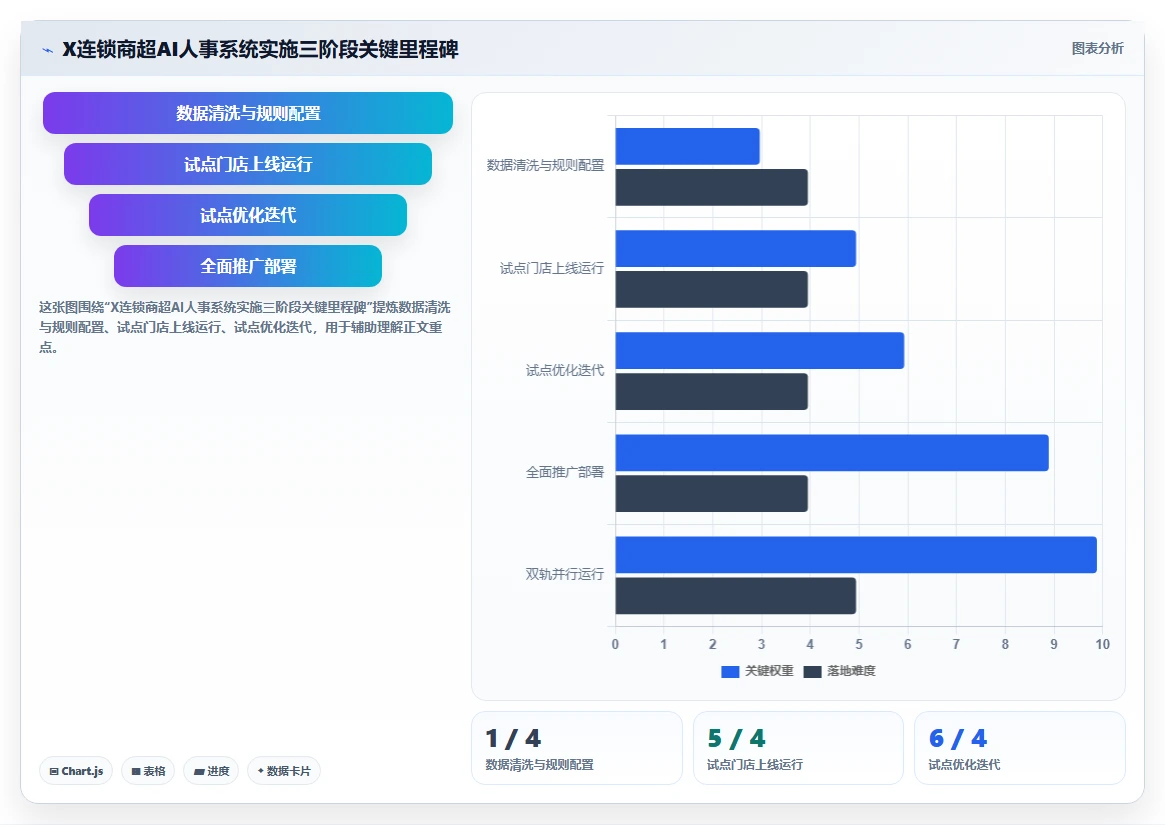Toggle 落地难度 legend swatch

coord(812,671)
